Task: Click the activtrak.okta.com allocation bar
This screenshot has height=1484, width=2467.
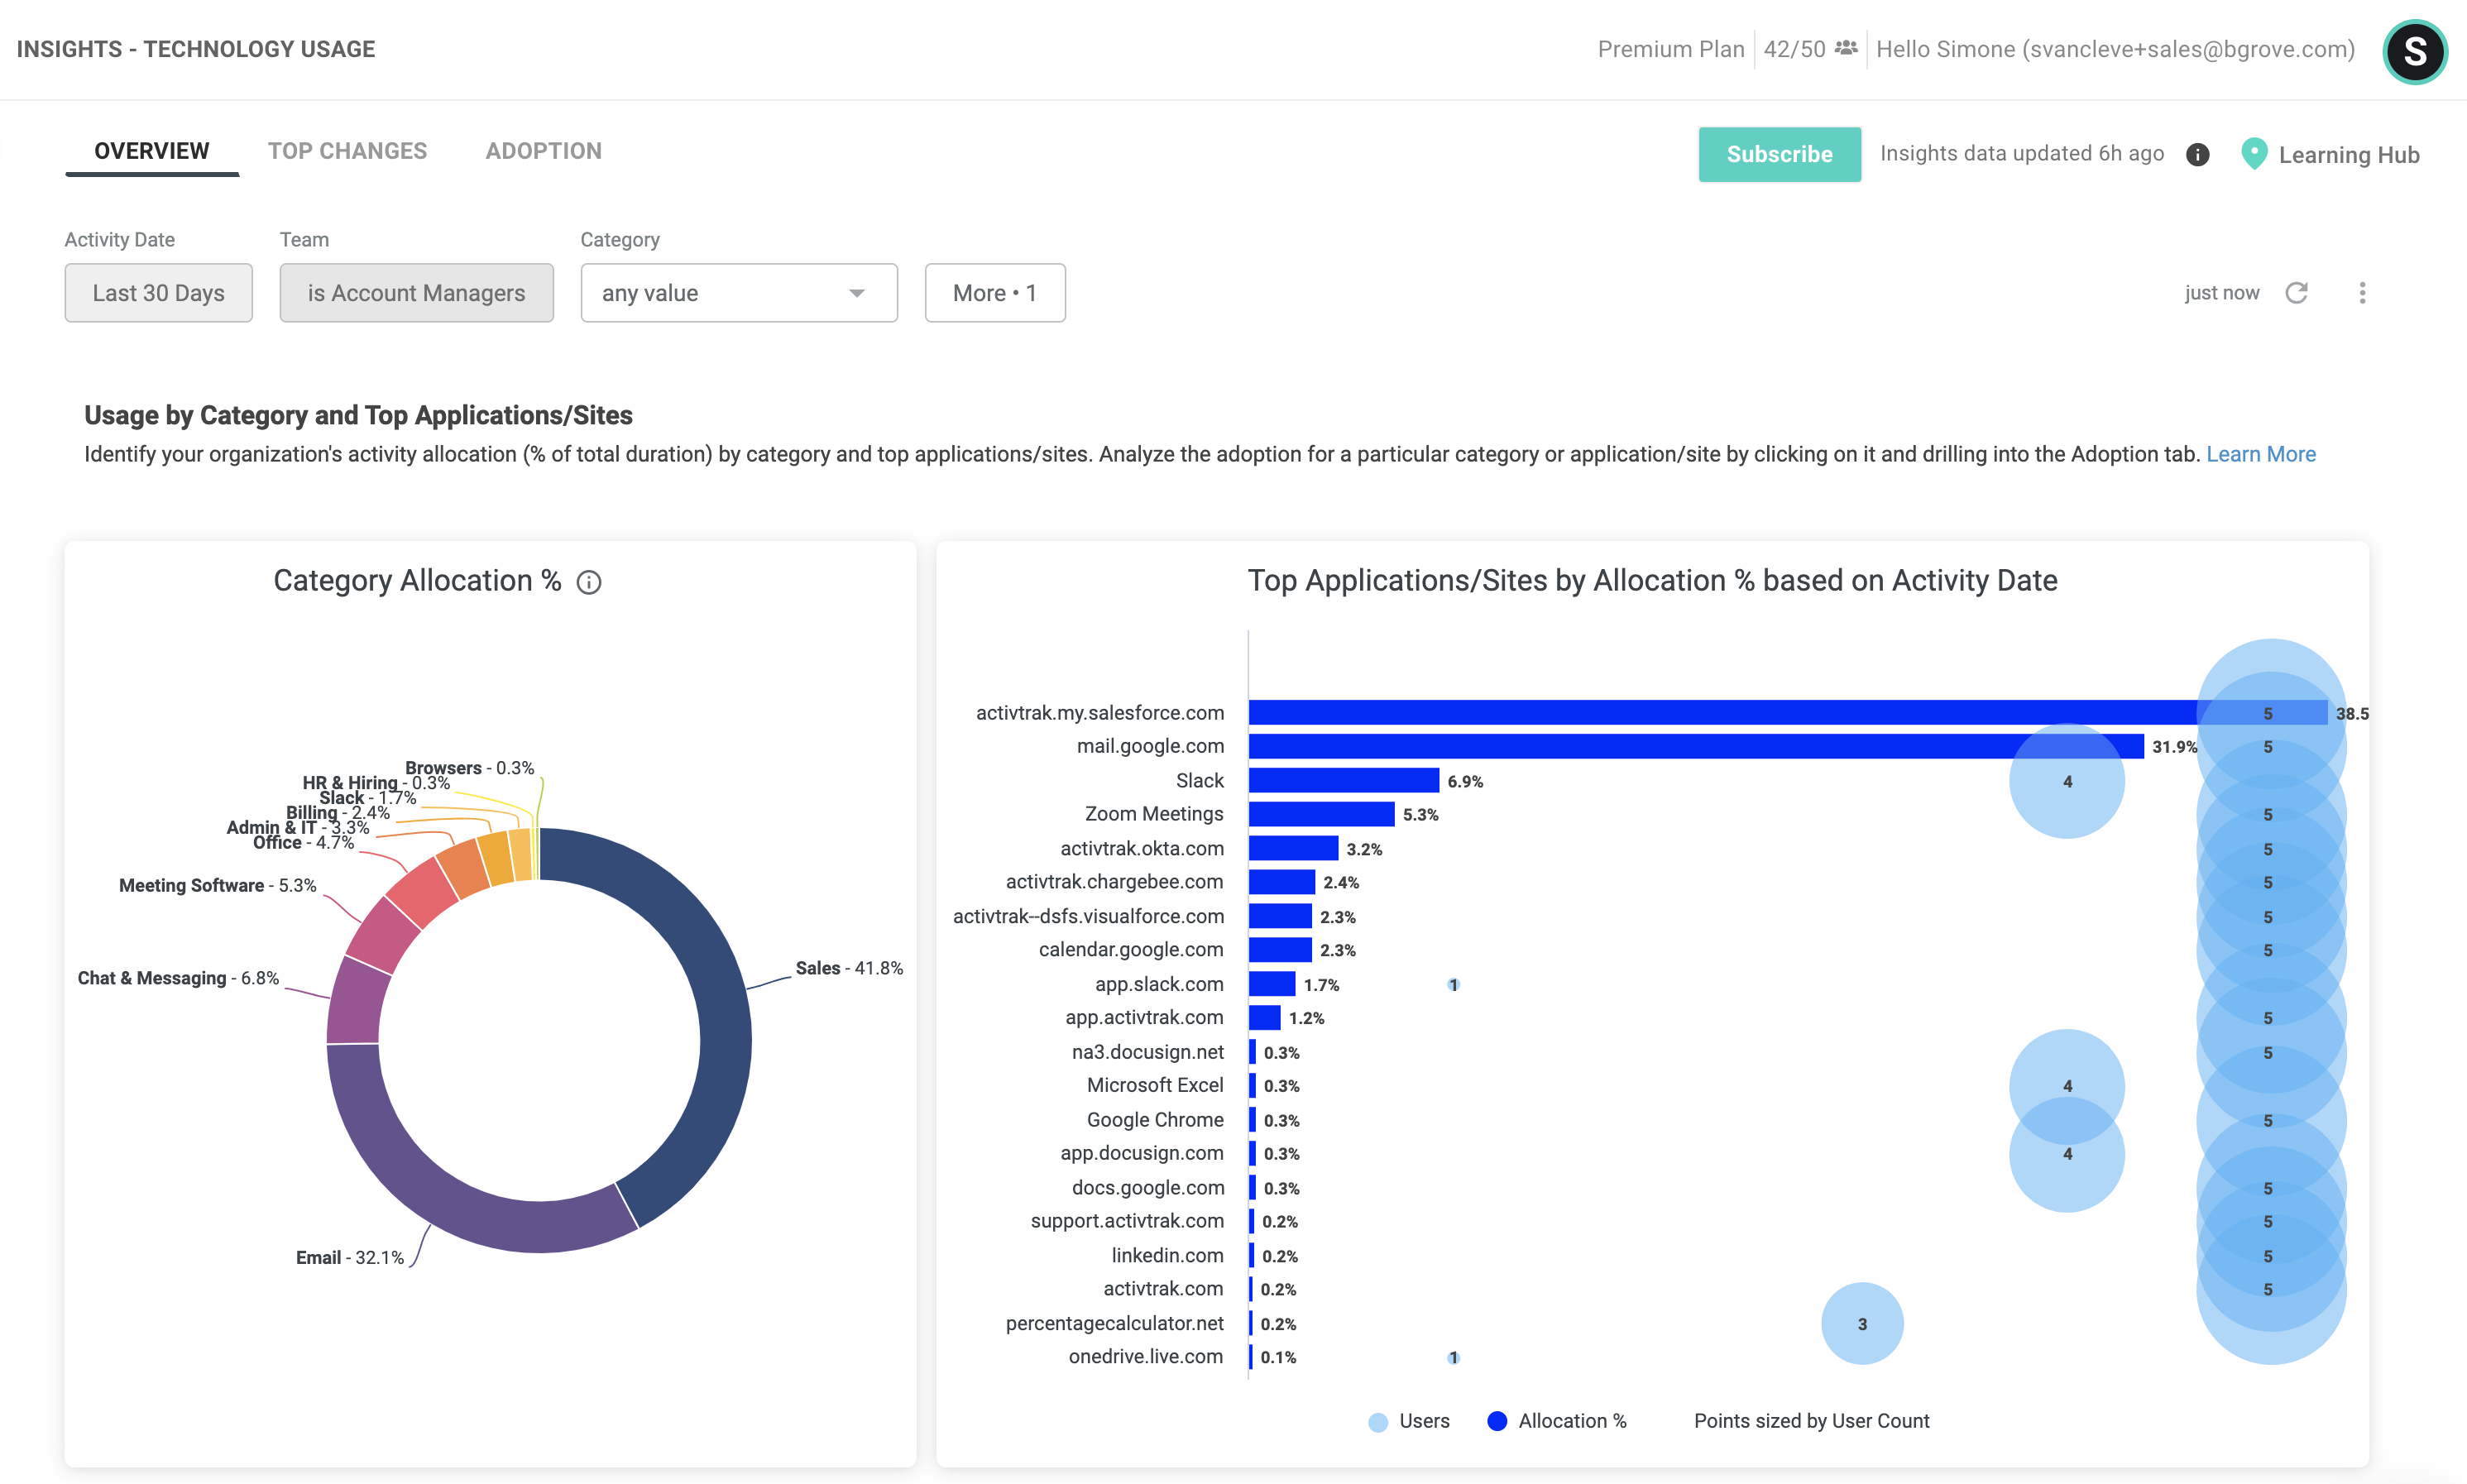Action: click(1293, 848)
